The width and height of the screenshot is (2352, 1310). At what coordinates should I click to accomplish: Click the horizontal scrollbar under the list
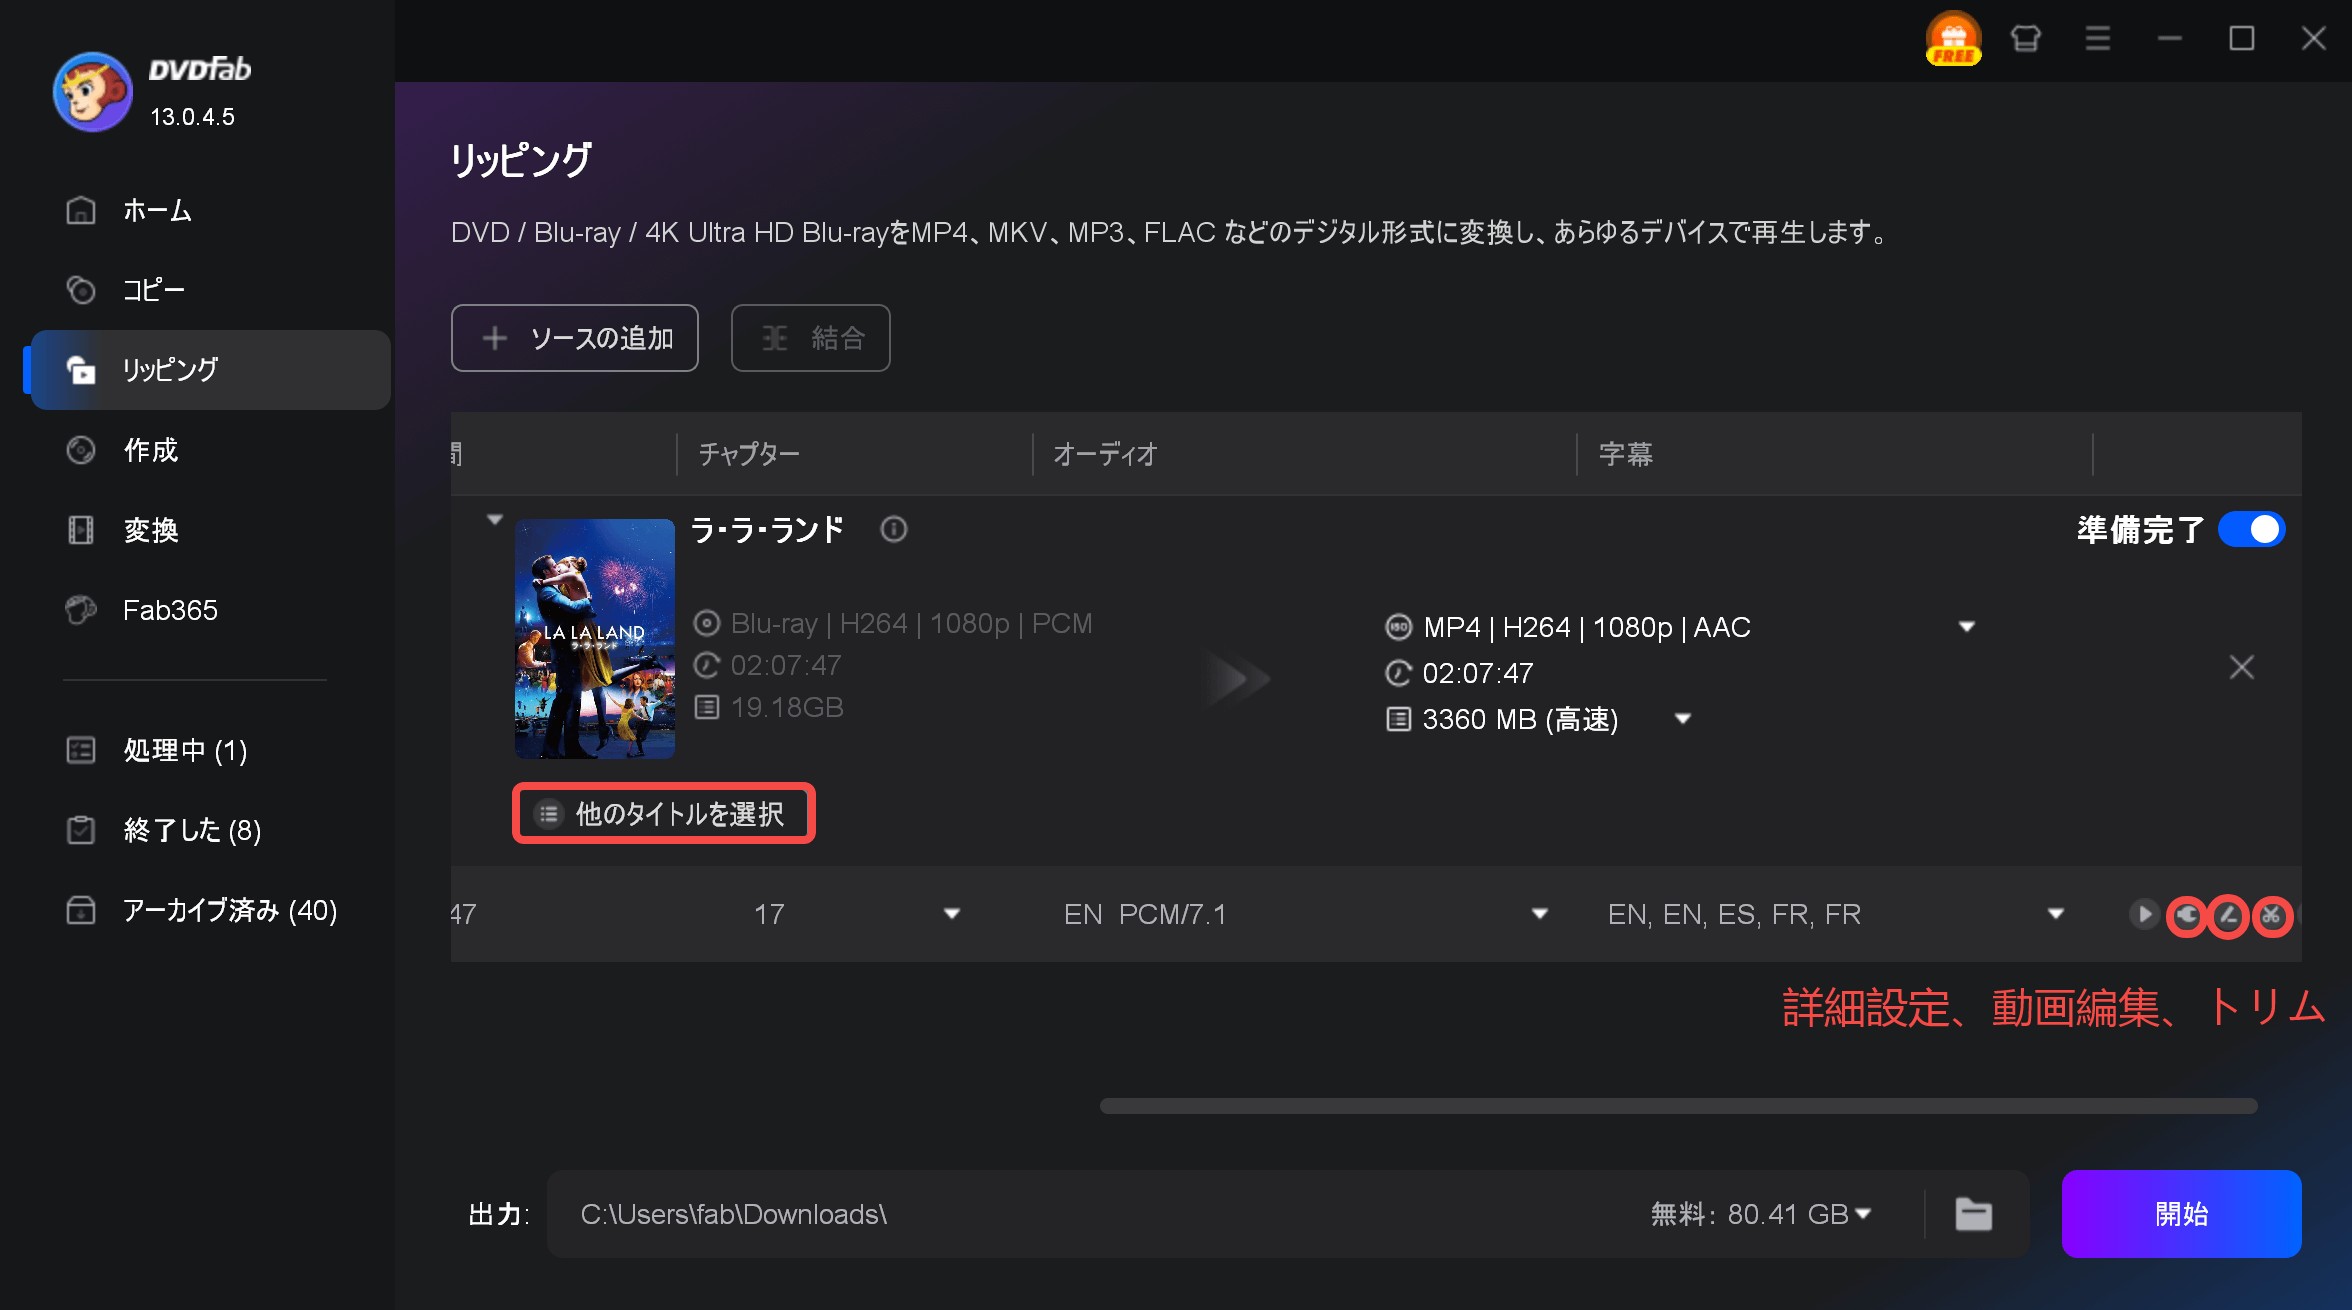tap(1678, 1106)
